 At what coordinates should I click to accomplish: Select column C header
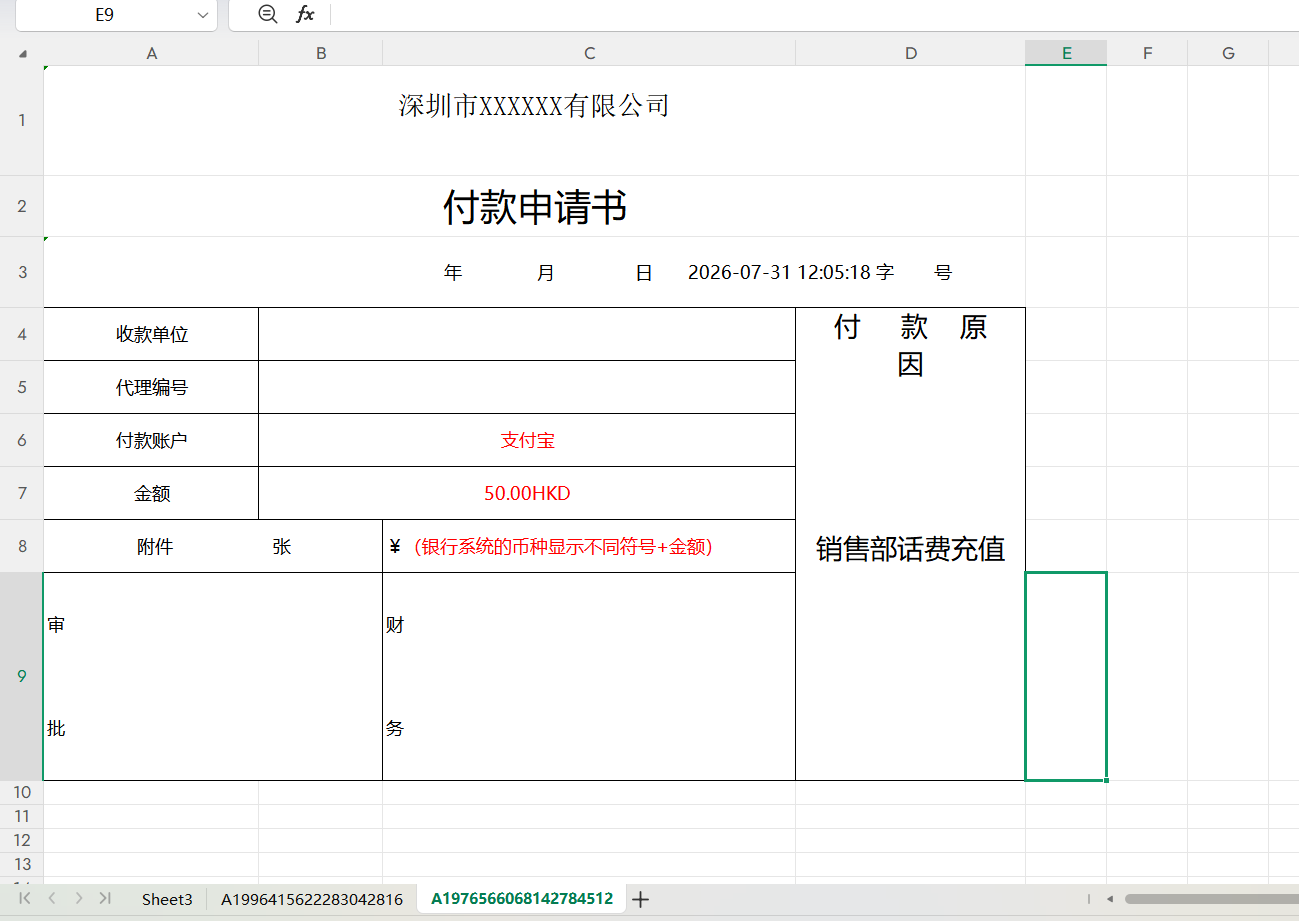tap(589, 53)
